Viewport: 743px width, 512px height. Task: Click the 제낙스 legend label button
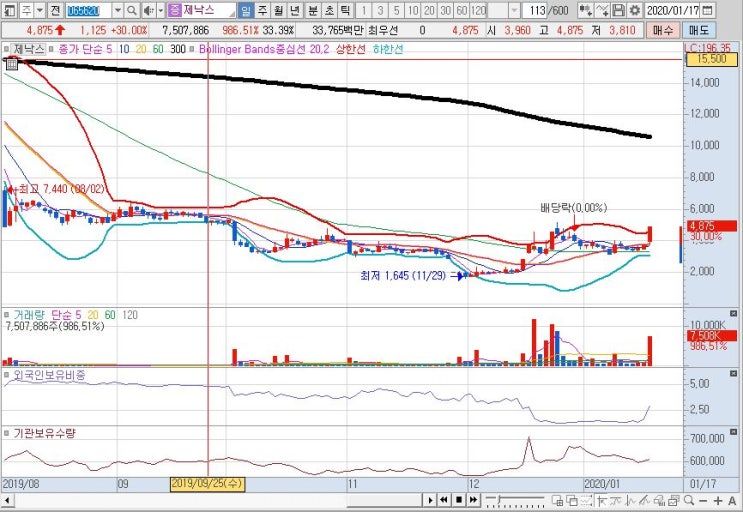point(28,49)
